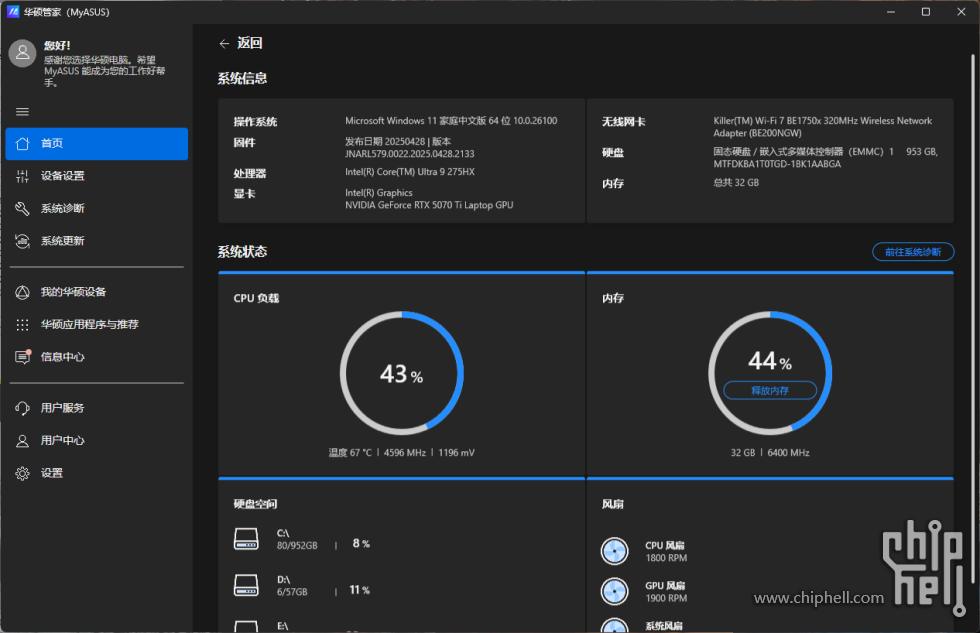Click the MTFDKBA1T0TGD SSD model text
The height and width of the screenshot is (633, 980).
(x=778, y=164)
